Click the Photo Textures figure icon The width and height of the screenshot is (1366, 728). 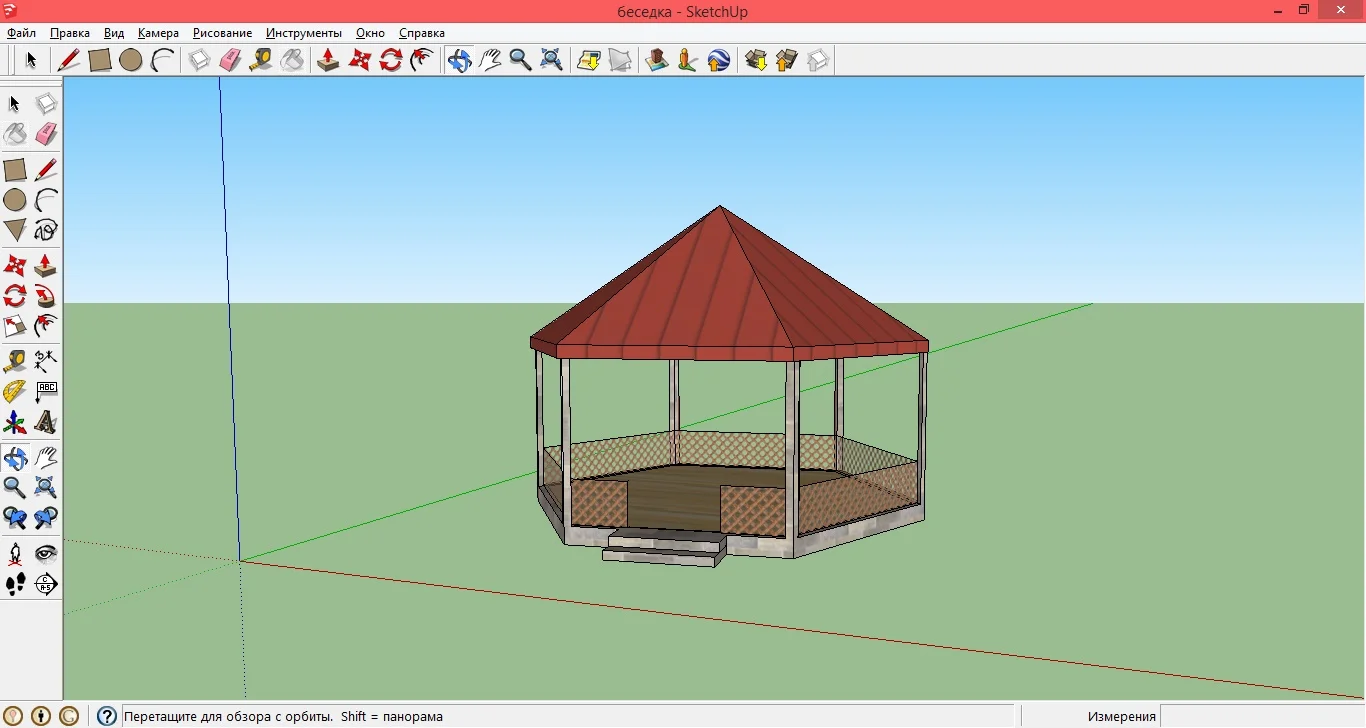click(x=687, y=60)
